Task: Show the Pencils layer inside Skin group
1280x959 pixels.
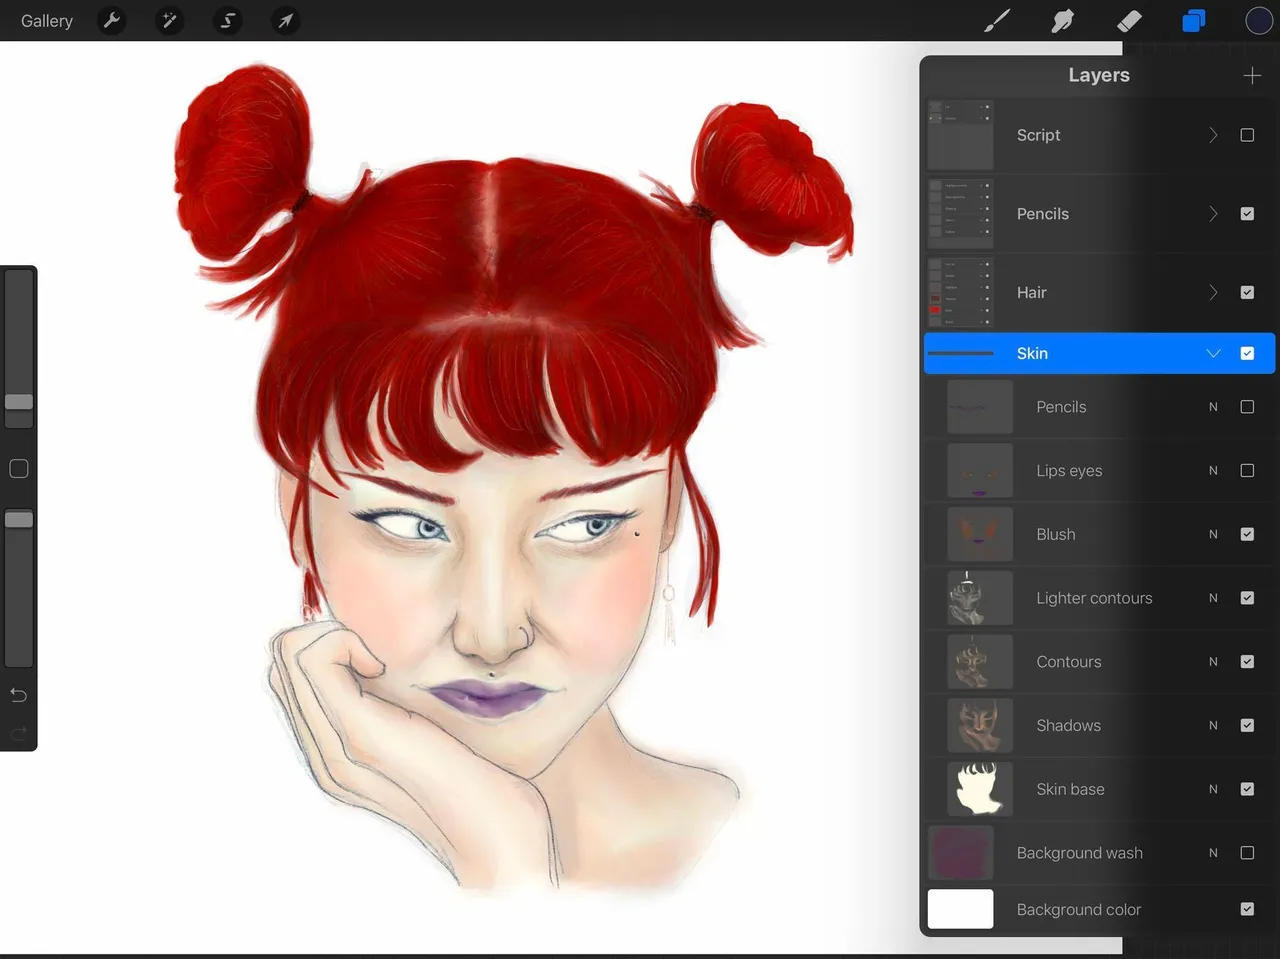Action: point(1247,407)
